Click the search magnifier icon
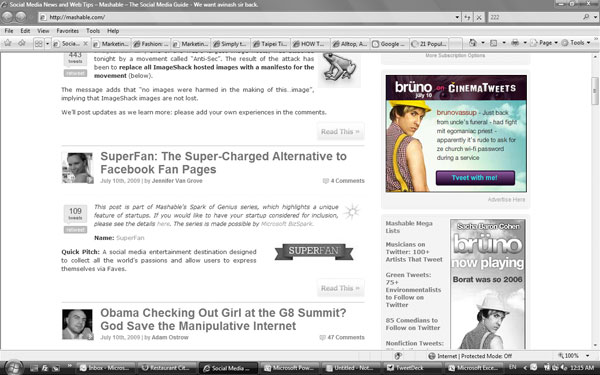This screenshot has height=375, width=600. click(x=586, y=17)
